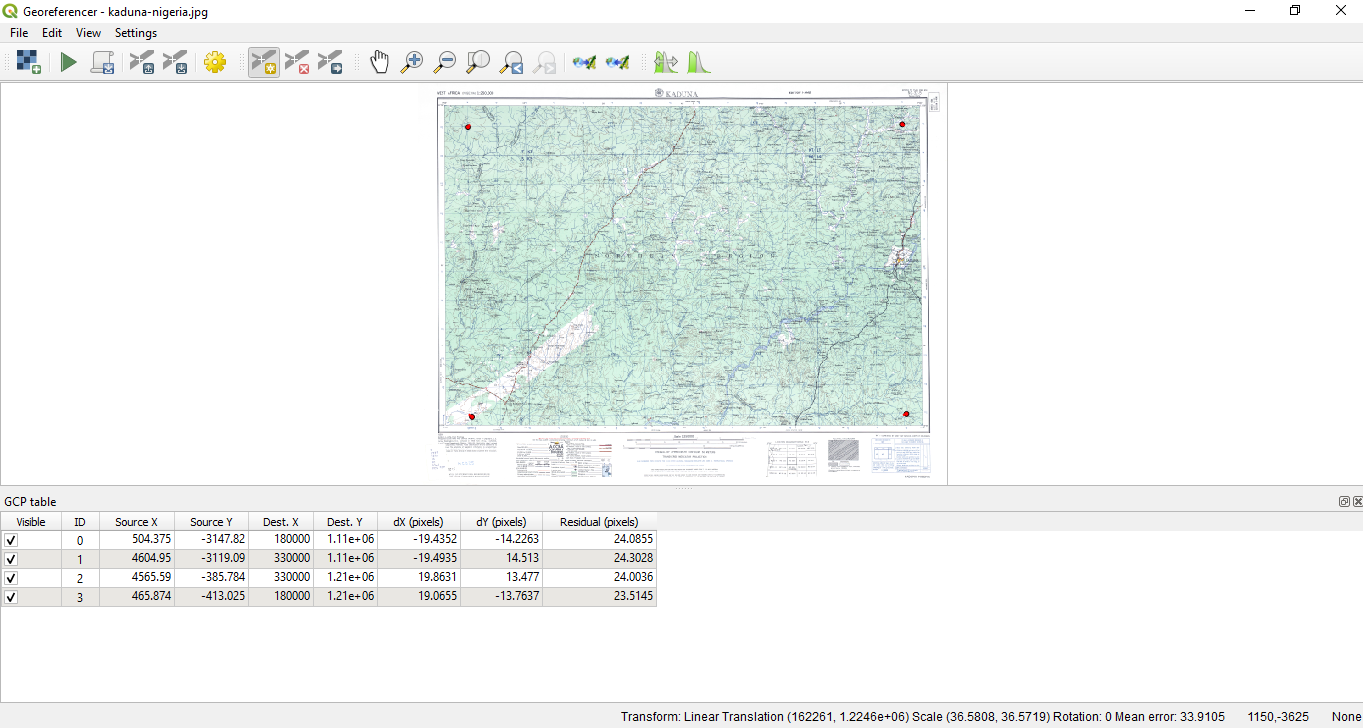Image resolution: width=1363 pixels, height=728 pixels.
Task: Sort by Source X column header
Action: [x=137, y=522]
